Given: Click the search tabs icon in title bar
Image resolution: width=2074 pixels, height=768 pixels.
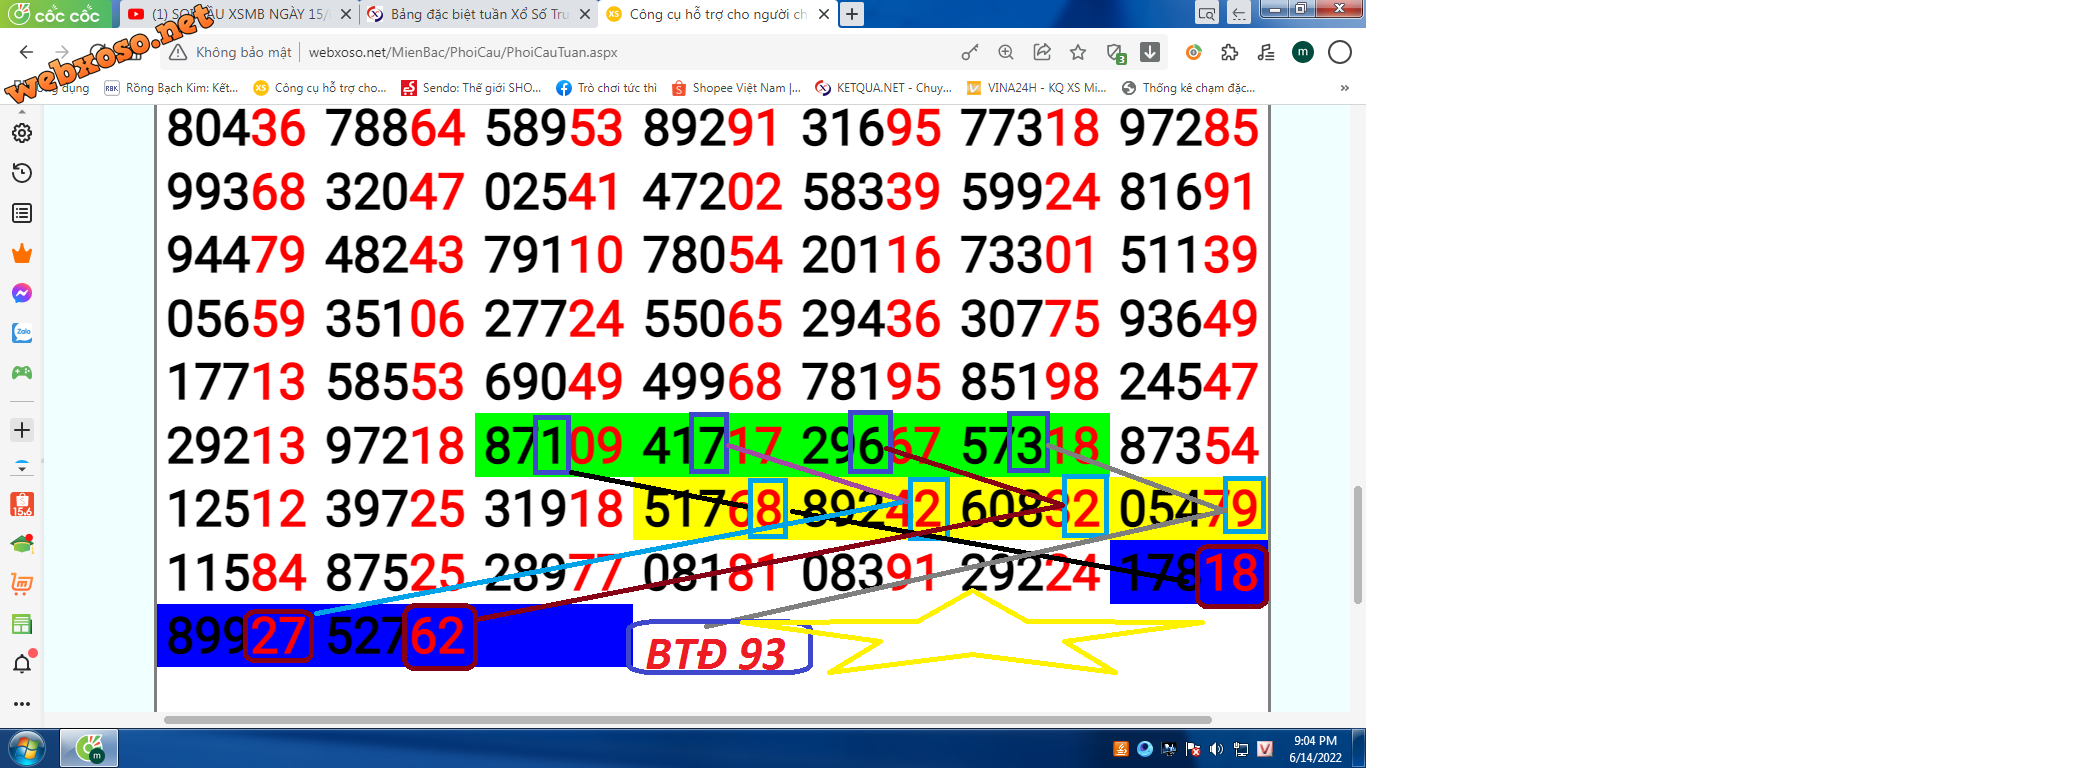Looking at the screenshot, I should (1207, 14).
